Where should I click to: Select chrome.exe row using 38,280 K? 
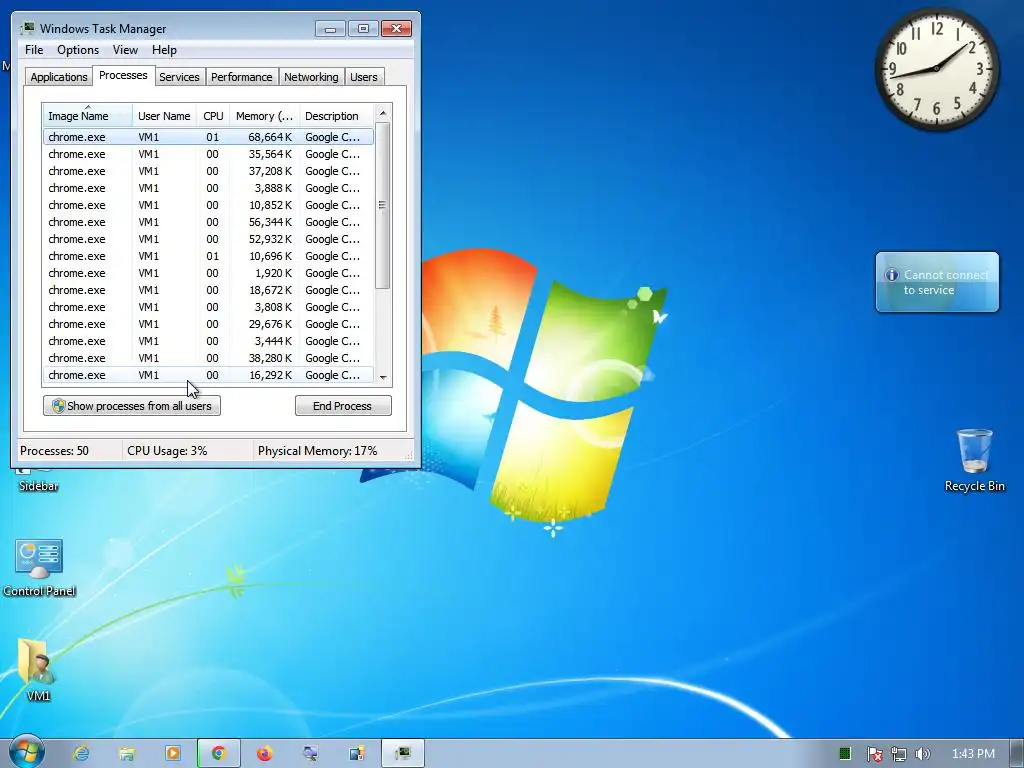[208, 358]
